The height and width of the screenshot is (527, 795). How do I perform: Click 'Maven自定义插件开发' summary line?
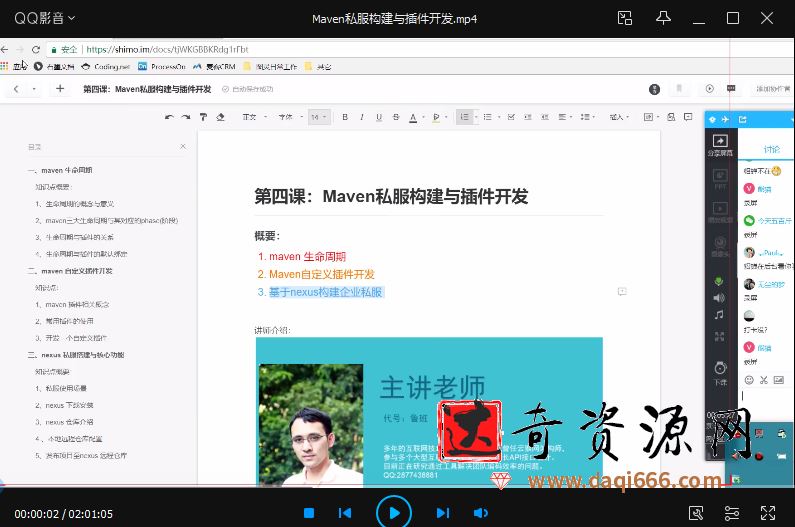click(x=321, y=274)
